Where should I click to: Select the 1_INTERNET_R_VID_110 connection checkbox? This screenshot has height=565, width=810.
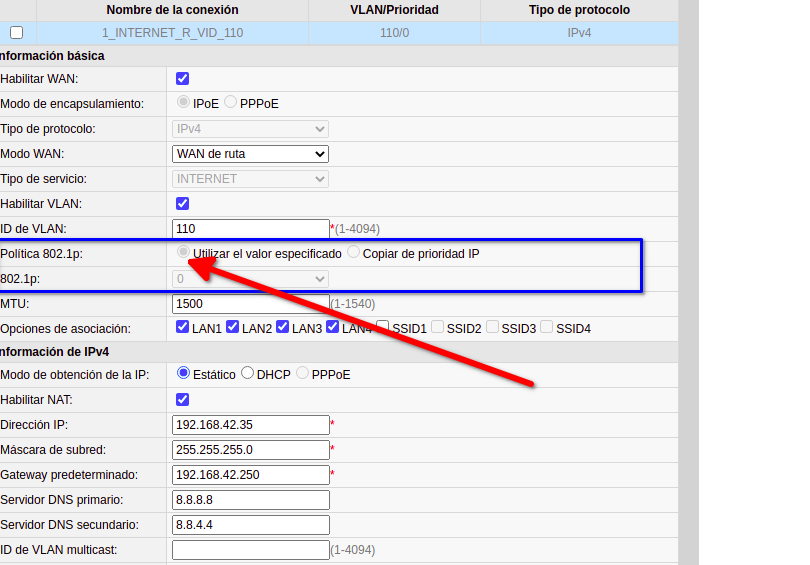16,33
